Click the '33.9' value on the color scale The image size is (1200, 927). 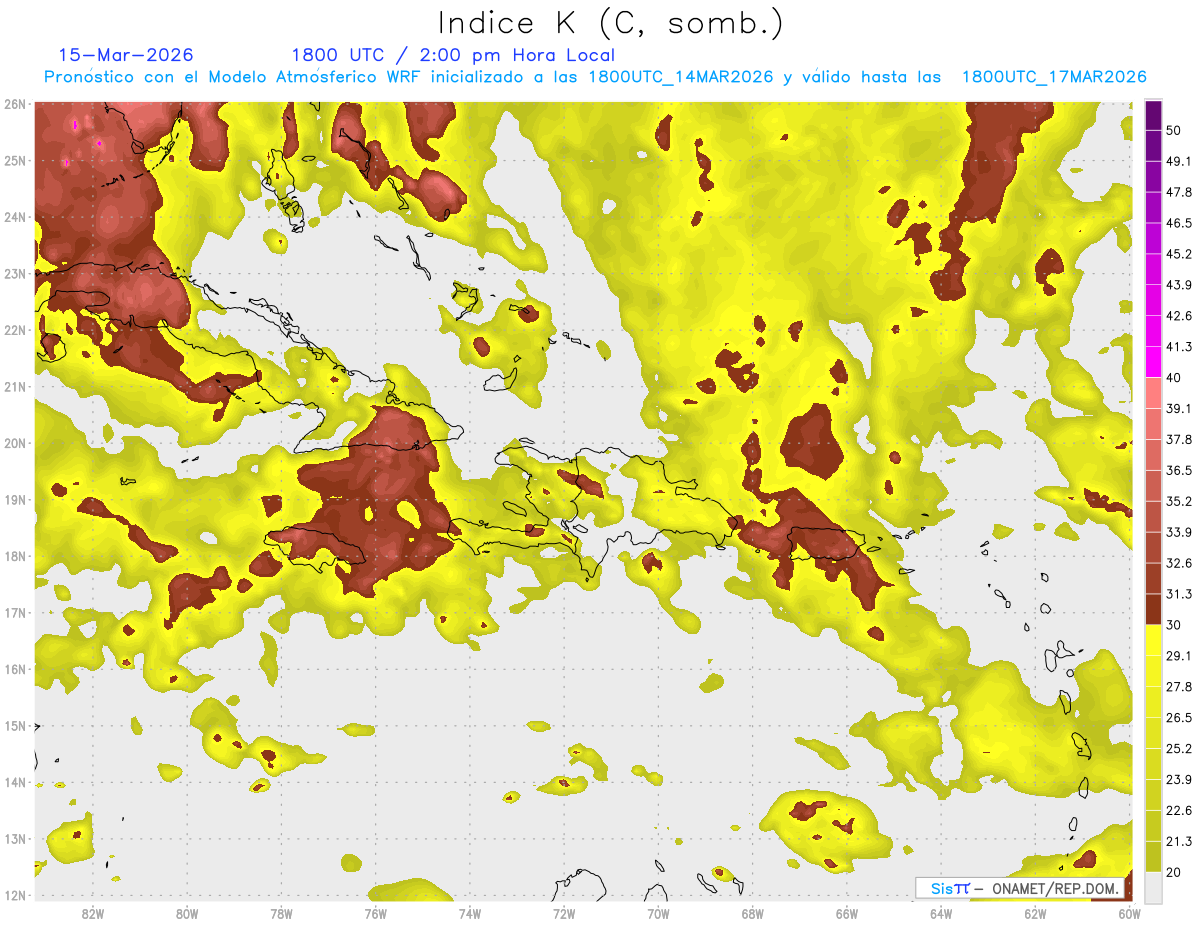[1180, 532]
